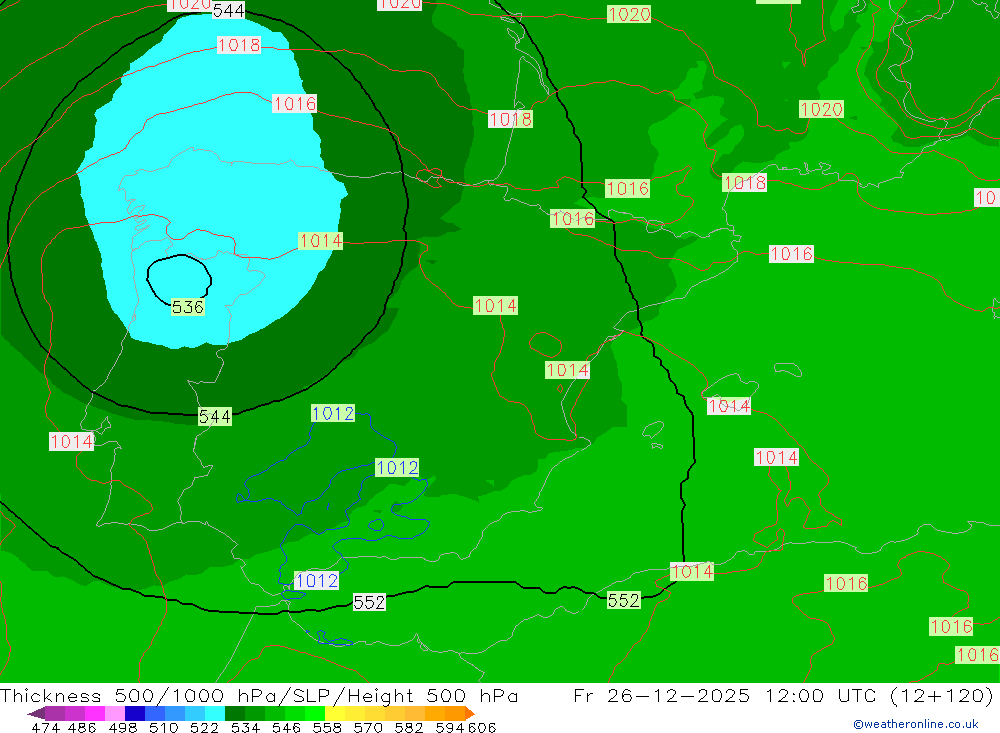The height and width of the screenshot is (733, 1000).
Task: Click the 1014 label at the cyan area's right edge
Action: [x=321, y=241]
